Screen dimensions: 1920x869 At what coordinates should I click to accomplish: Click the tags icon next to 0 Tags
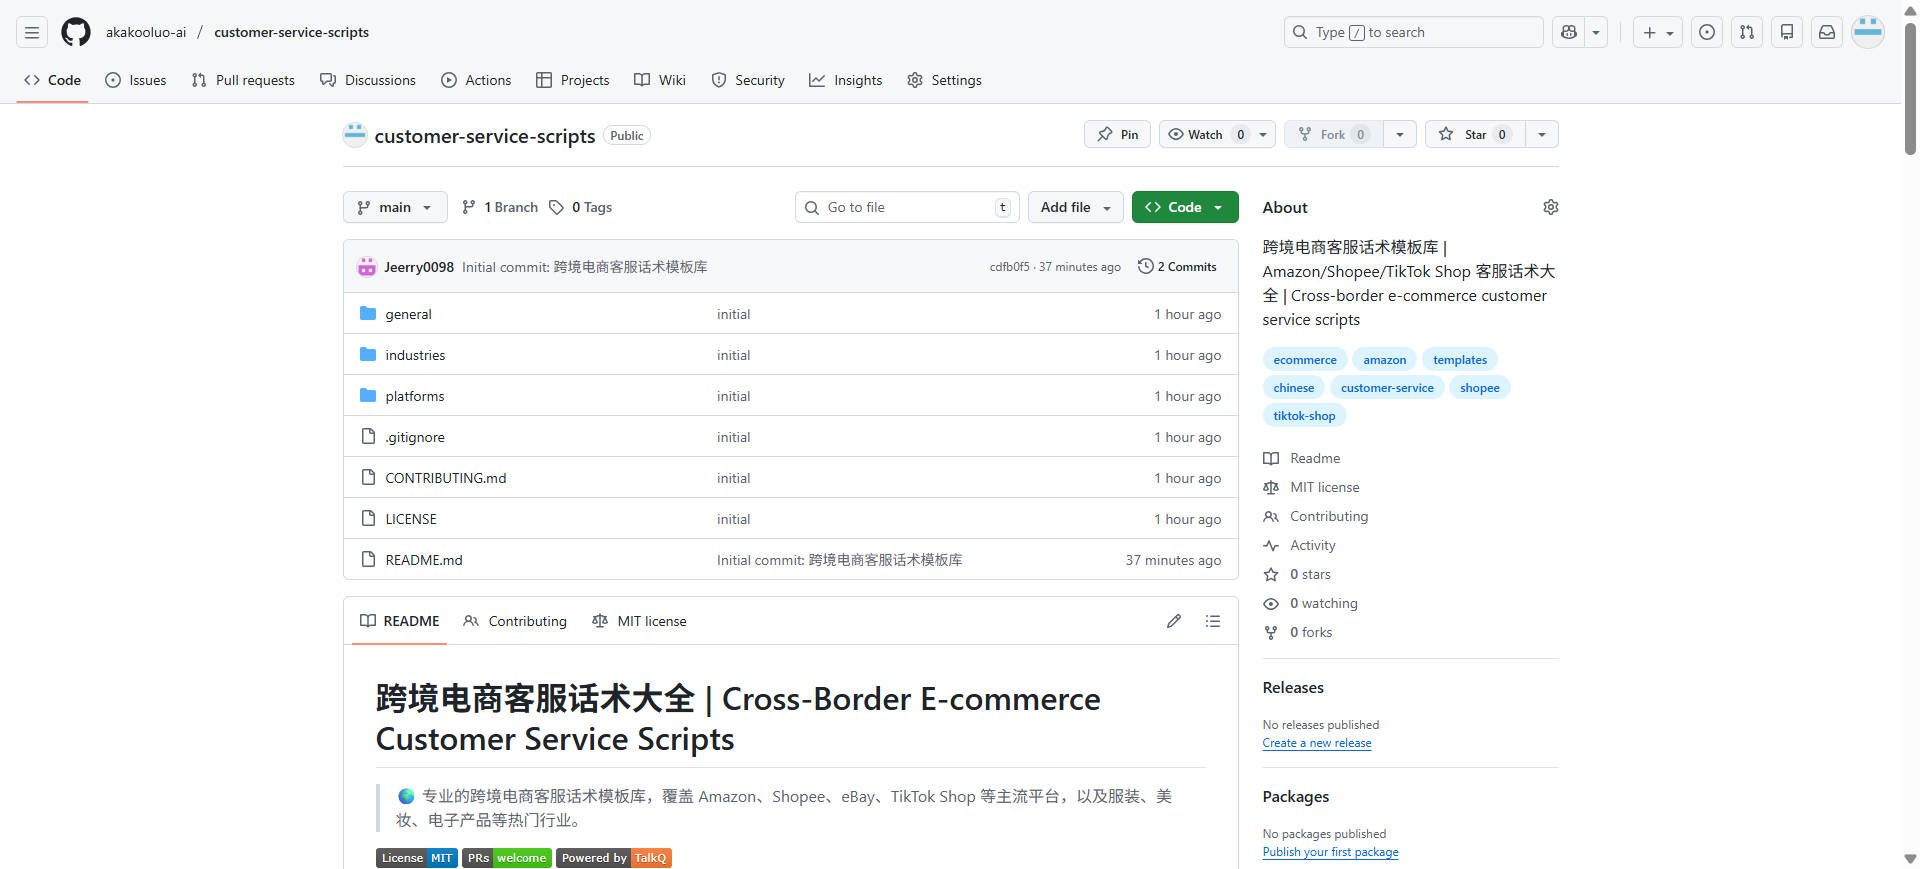point(556,207)
